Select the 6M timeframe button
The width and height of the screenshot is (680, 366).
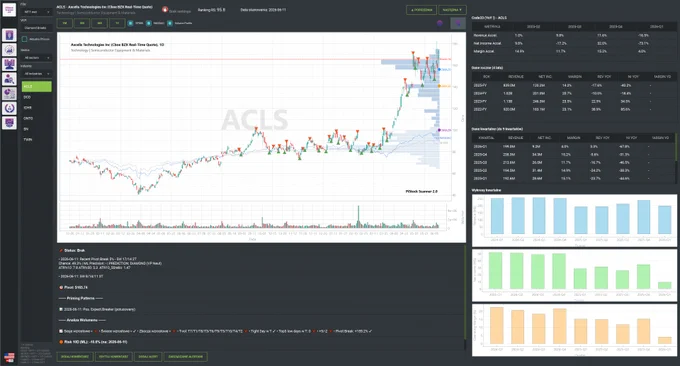pyautogui.click(x=99, y=23)
